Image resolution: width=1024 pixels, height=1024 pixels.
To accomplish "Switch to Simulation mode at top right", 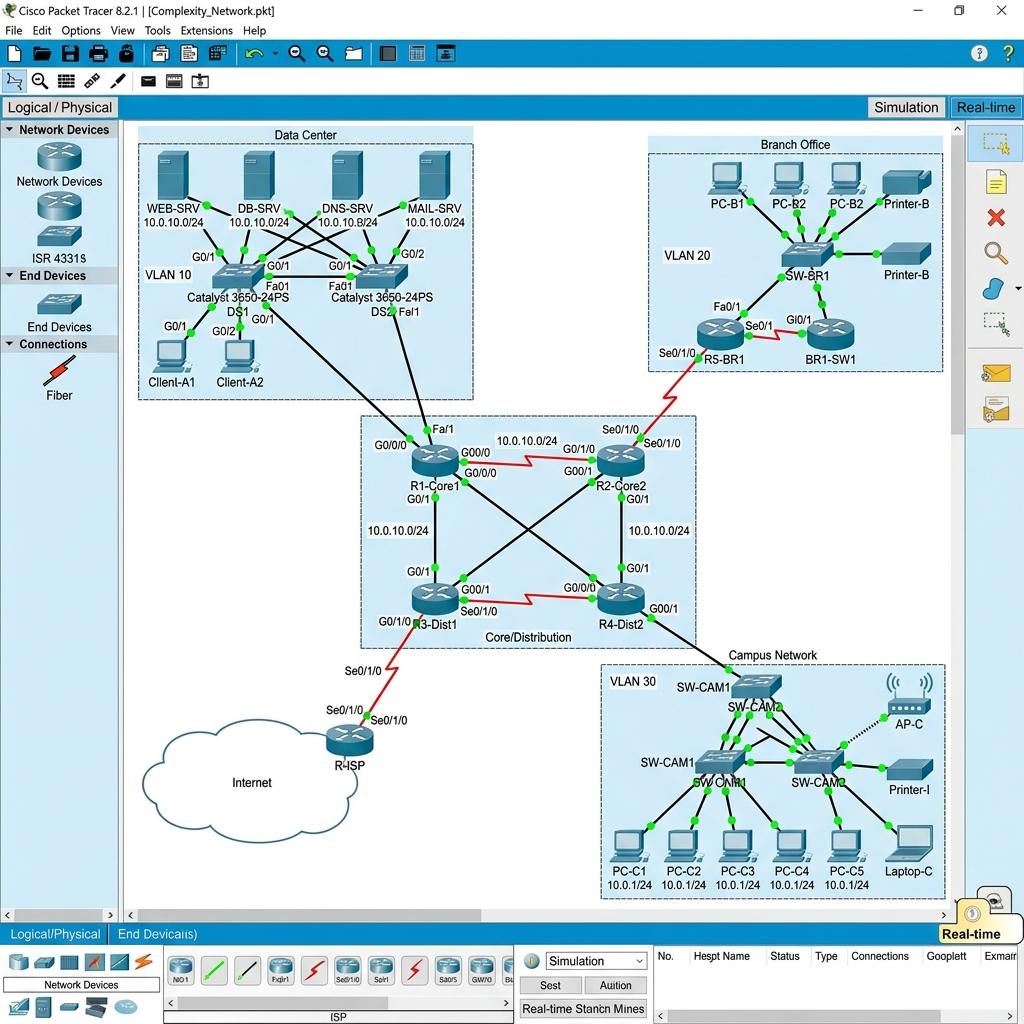I will point(906,107).
